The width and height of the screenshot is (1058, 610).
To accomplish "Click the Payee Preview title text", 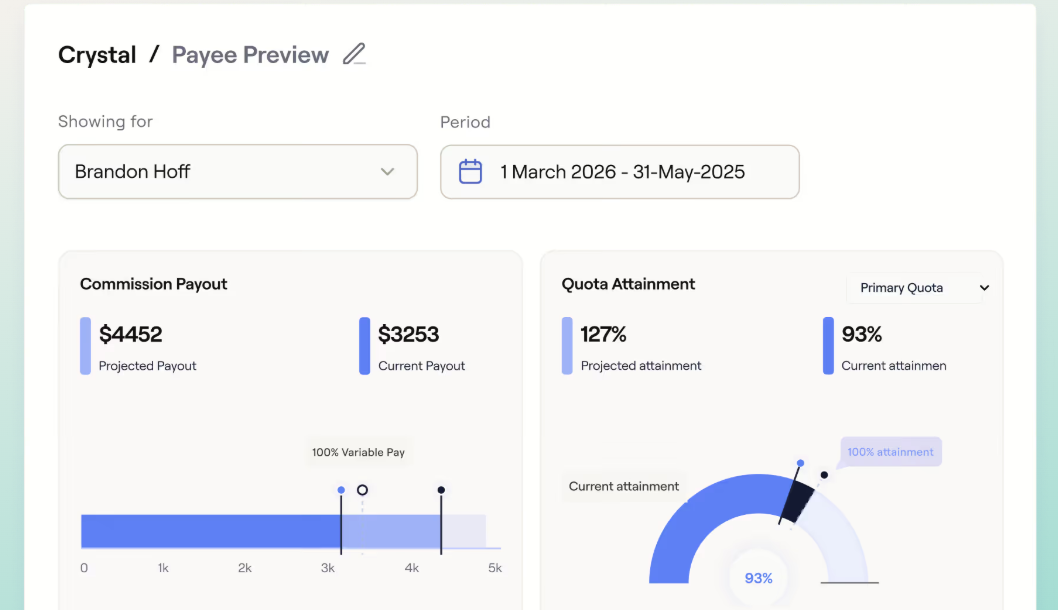I will [x=250, y=55].
